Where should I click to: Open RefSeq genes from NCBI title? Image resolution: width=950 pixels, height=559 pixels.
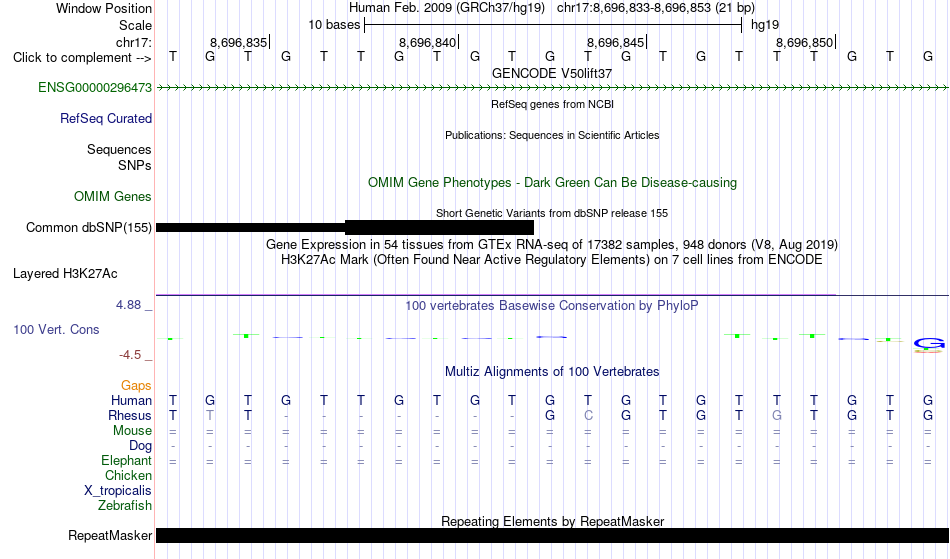552,104
